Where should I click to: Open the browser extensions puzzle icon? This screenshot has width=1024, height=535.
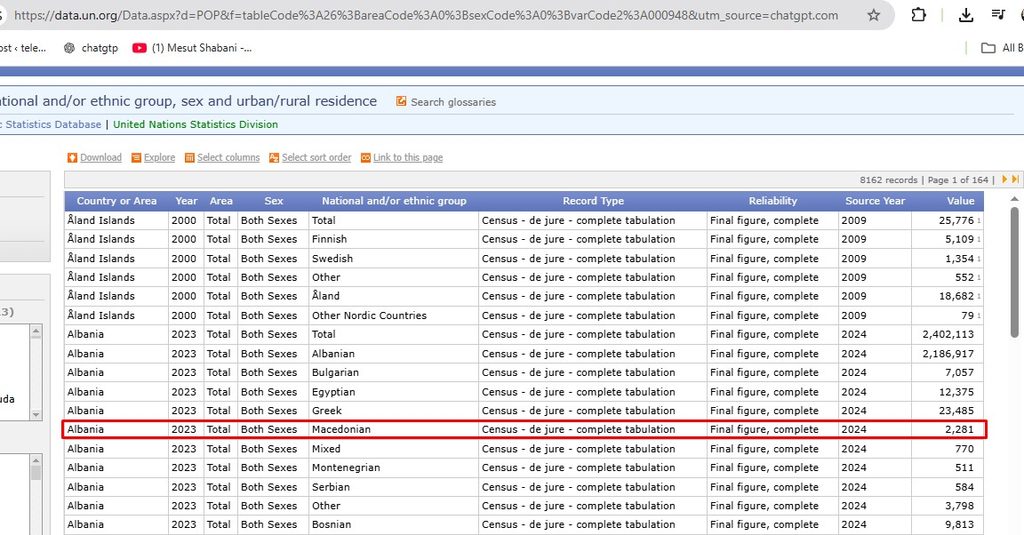pyautogui.click(x=918, y=14)
